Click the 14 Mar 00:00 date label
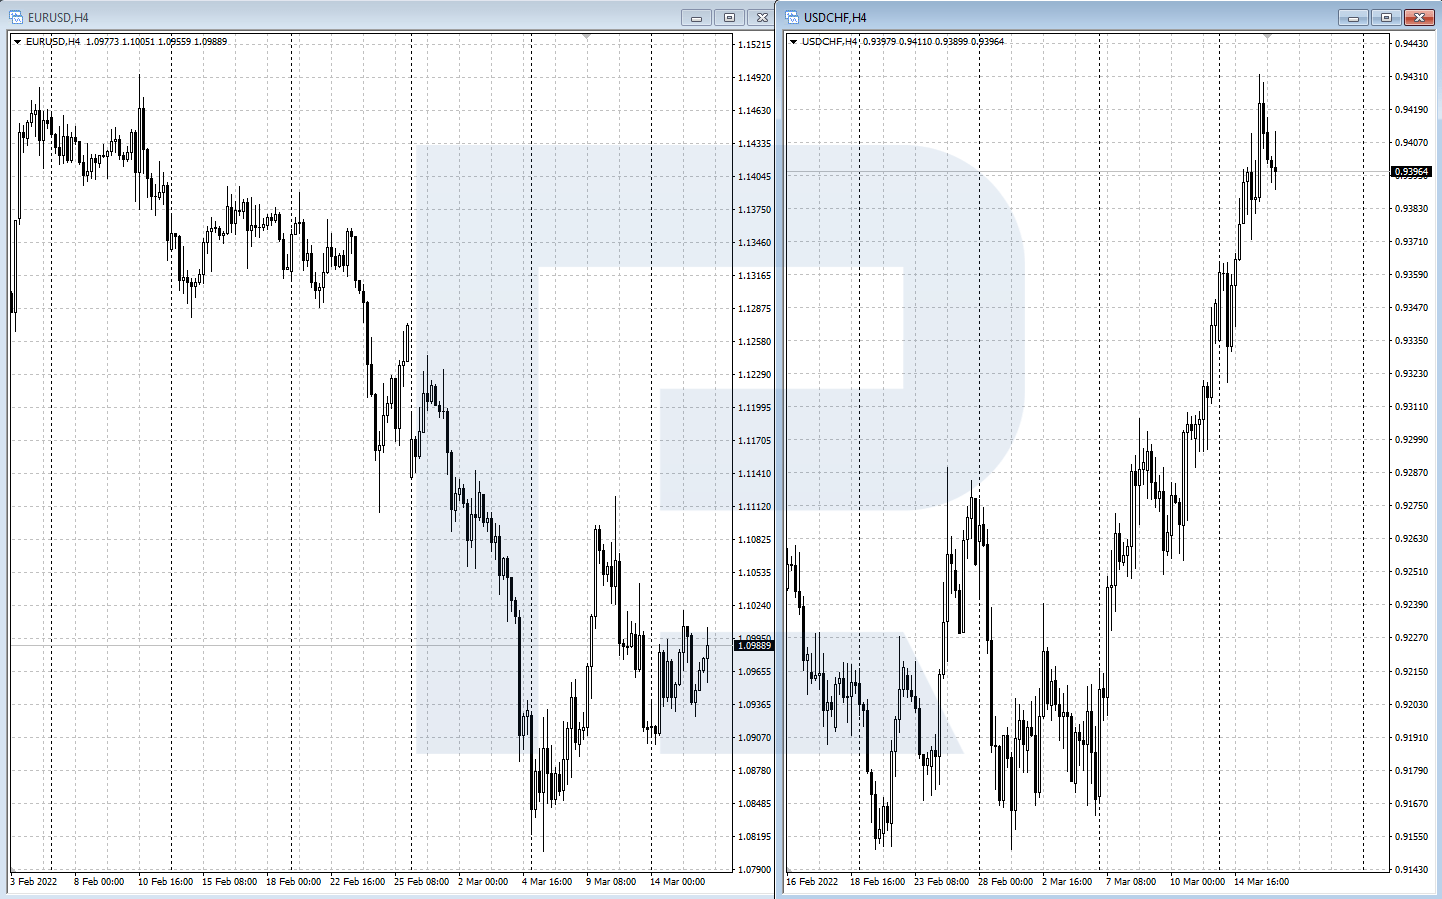The height and width of the screenshot is (899, 1442). (x=678, y=882)
